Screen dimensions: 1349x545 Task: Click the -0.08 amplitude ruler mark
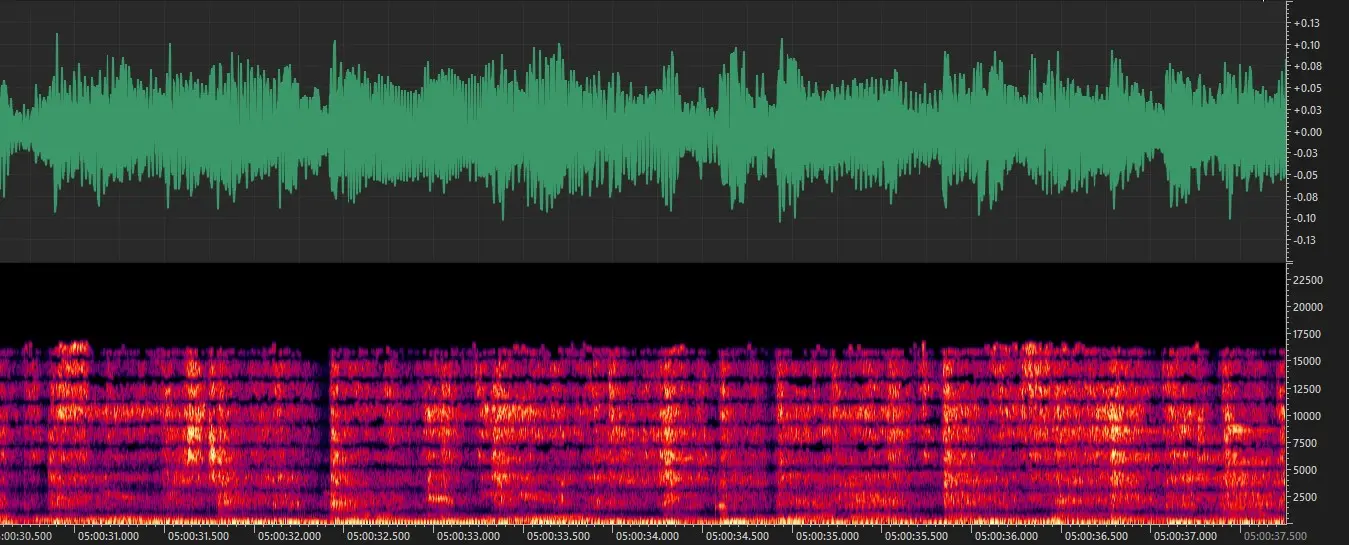click(x=1307, y=197)
